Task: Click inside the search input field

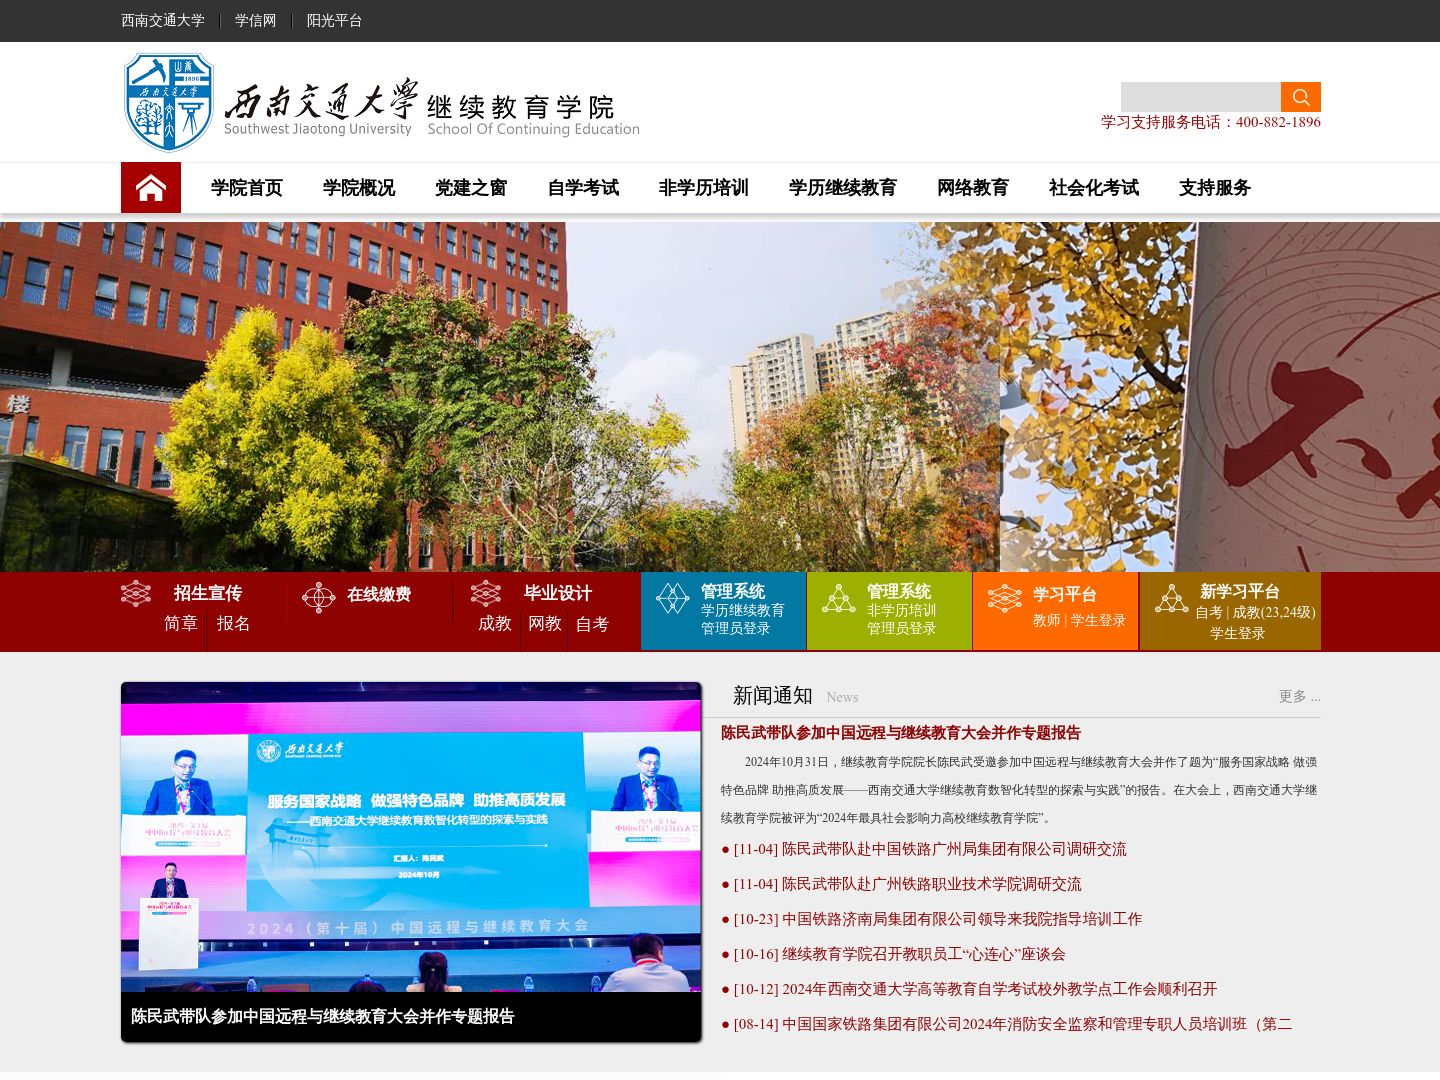Action: coord(1201,97)
